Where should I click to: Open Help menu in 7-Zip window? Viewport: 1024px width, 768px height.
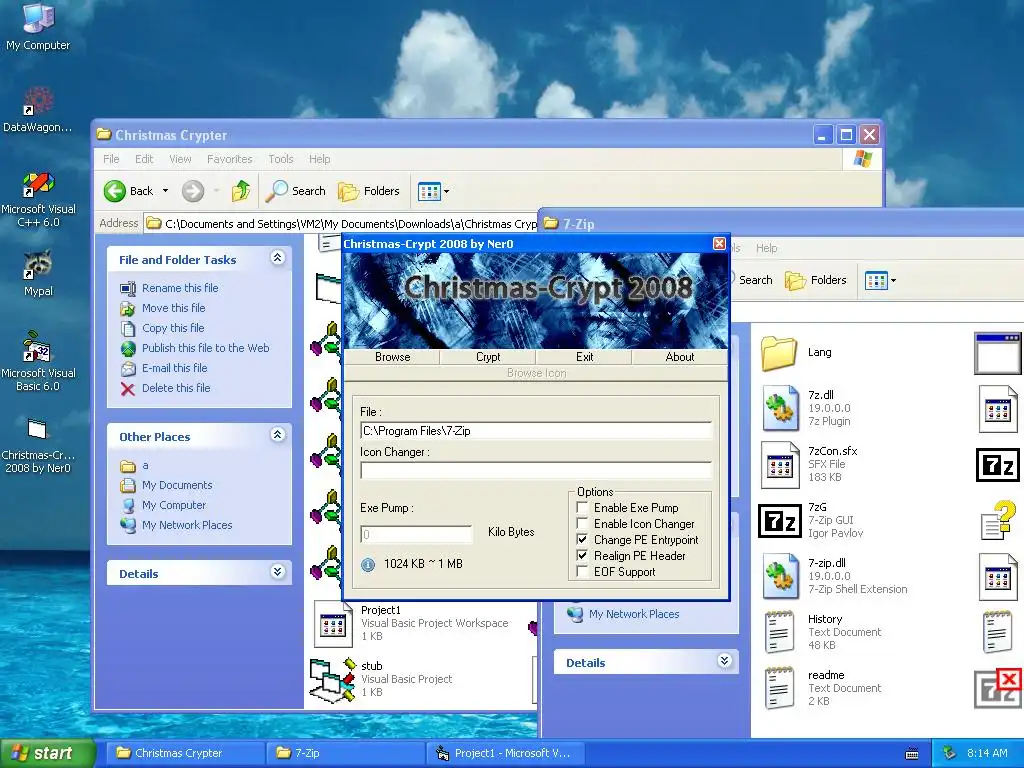click(x=767, y=248)
